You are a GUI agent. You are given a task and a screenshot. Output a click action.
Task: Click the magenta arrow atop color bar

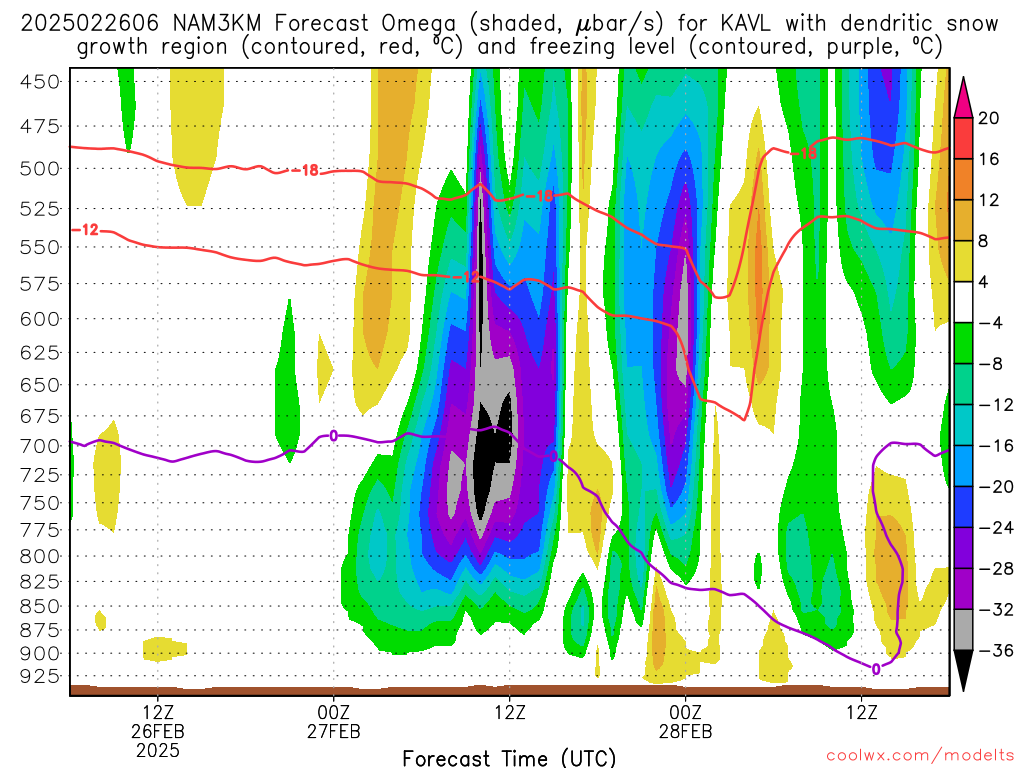963,97
